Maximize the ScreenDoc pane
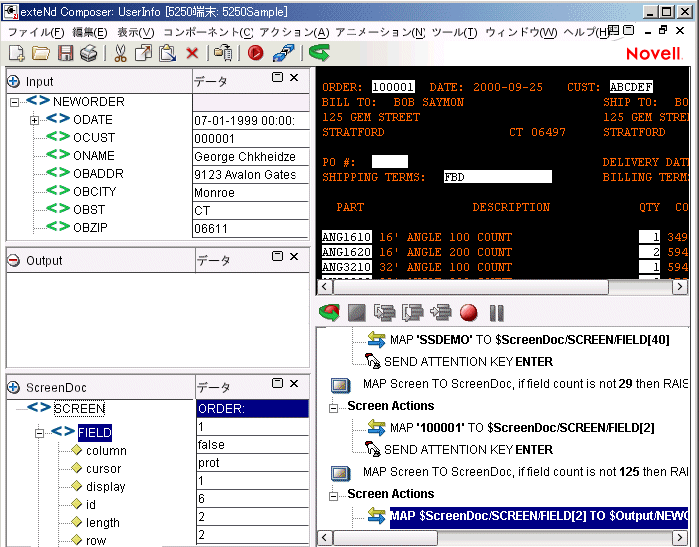The image size is (699, 547). pos(277,383)
